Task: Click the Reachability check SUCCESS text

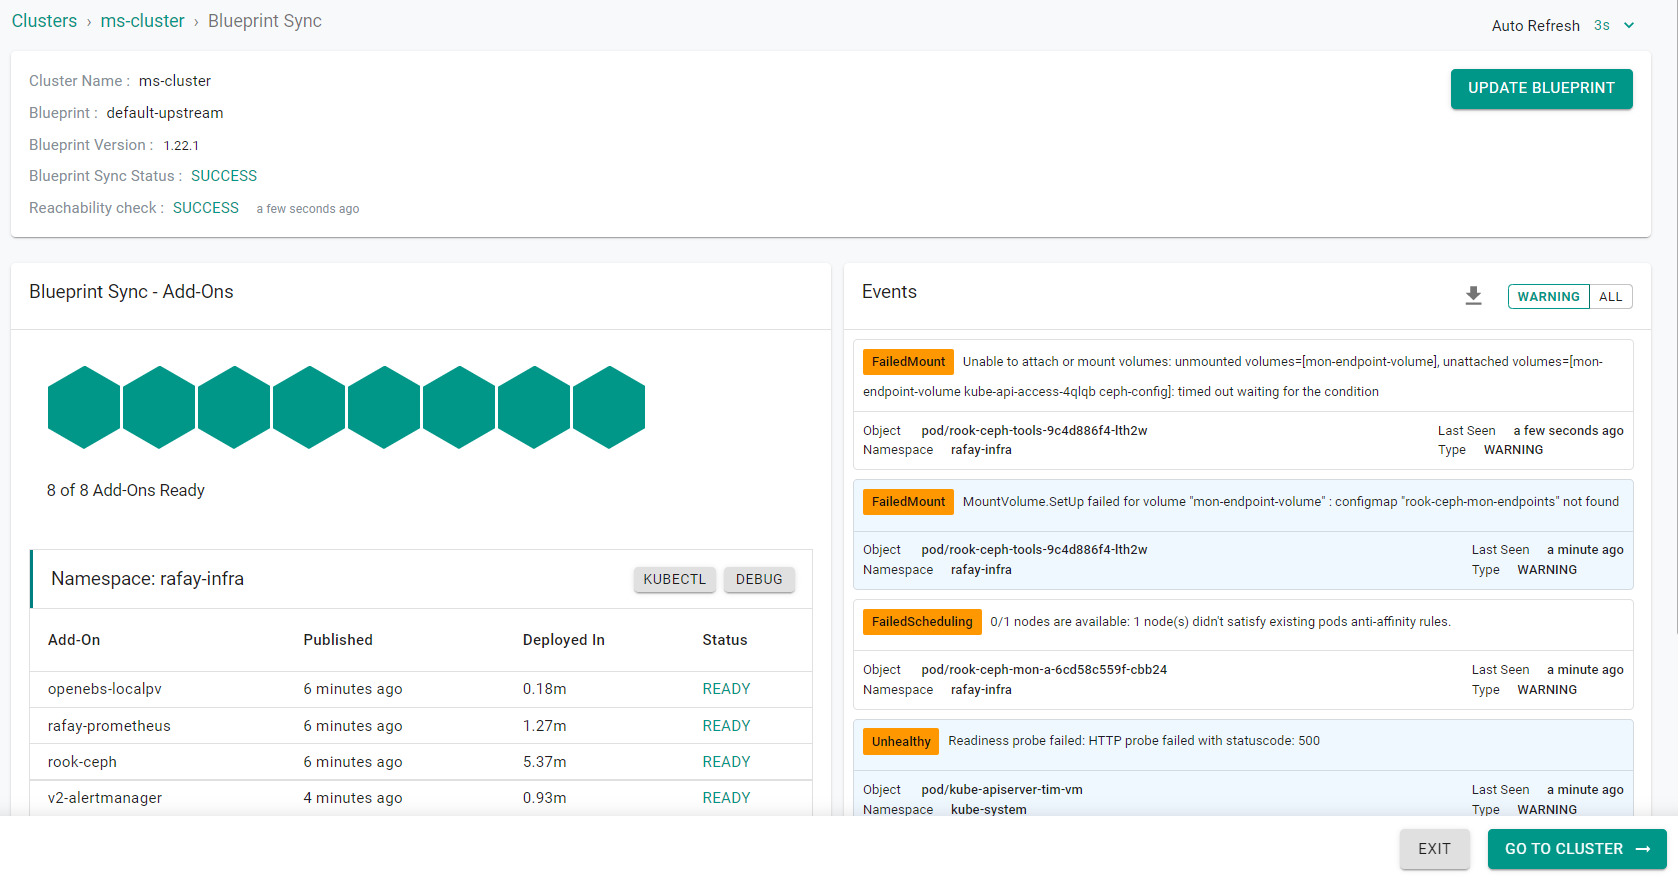Action: (206, 208)
